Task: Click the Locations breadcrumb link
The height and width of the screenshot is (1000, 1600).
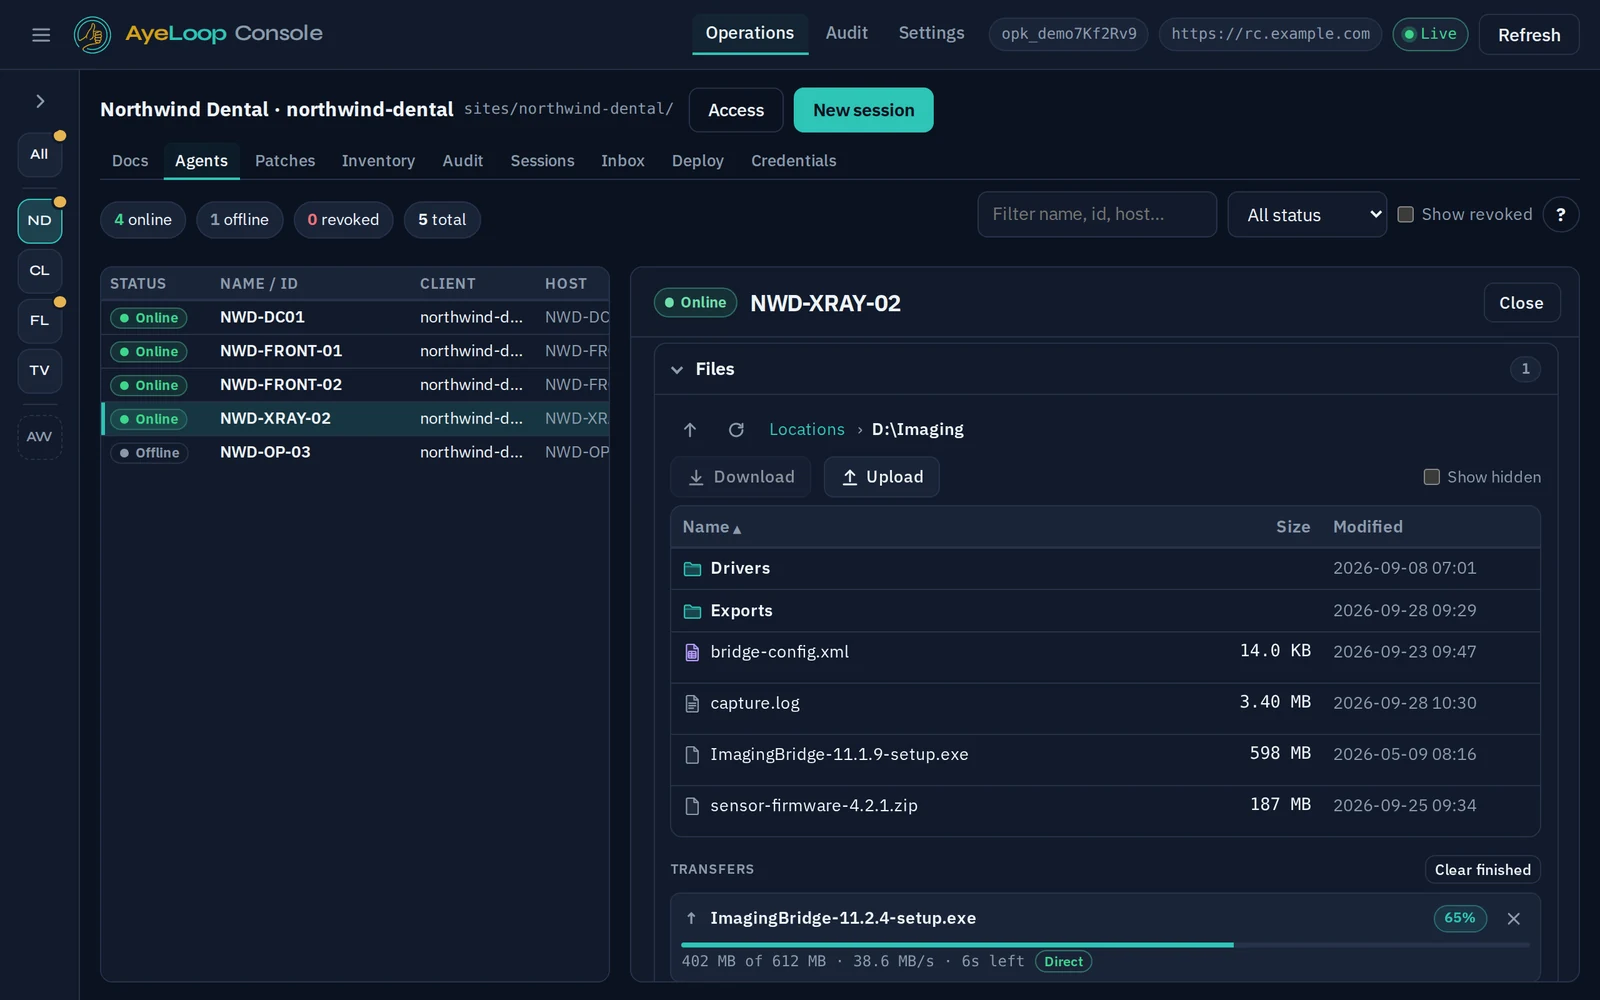Action: pos(807,430)
